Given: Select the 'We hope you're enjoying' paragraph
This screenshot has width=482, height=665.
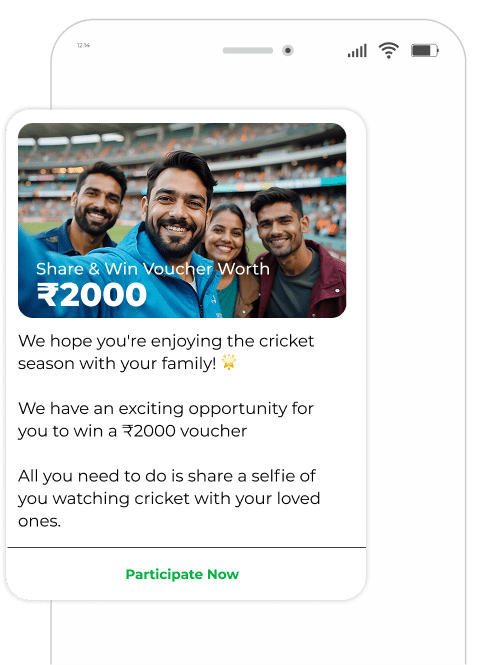Looking at the screenshot, I should click(166, 352).
